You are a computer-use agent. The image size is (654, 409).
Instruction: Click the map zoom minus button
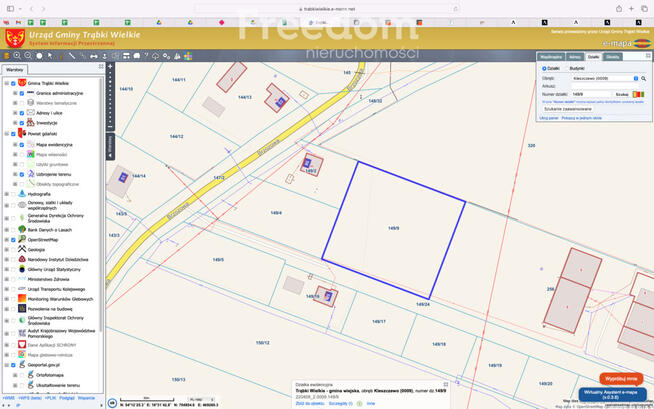110,129
